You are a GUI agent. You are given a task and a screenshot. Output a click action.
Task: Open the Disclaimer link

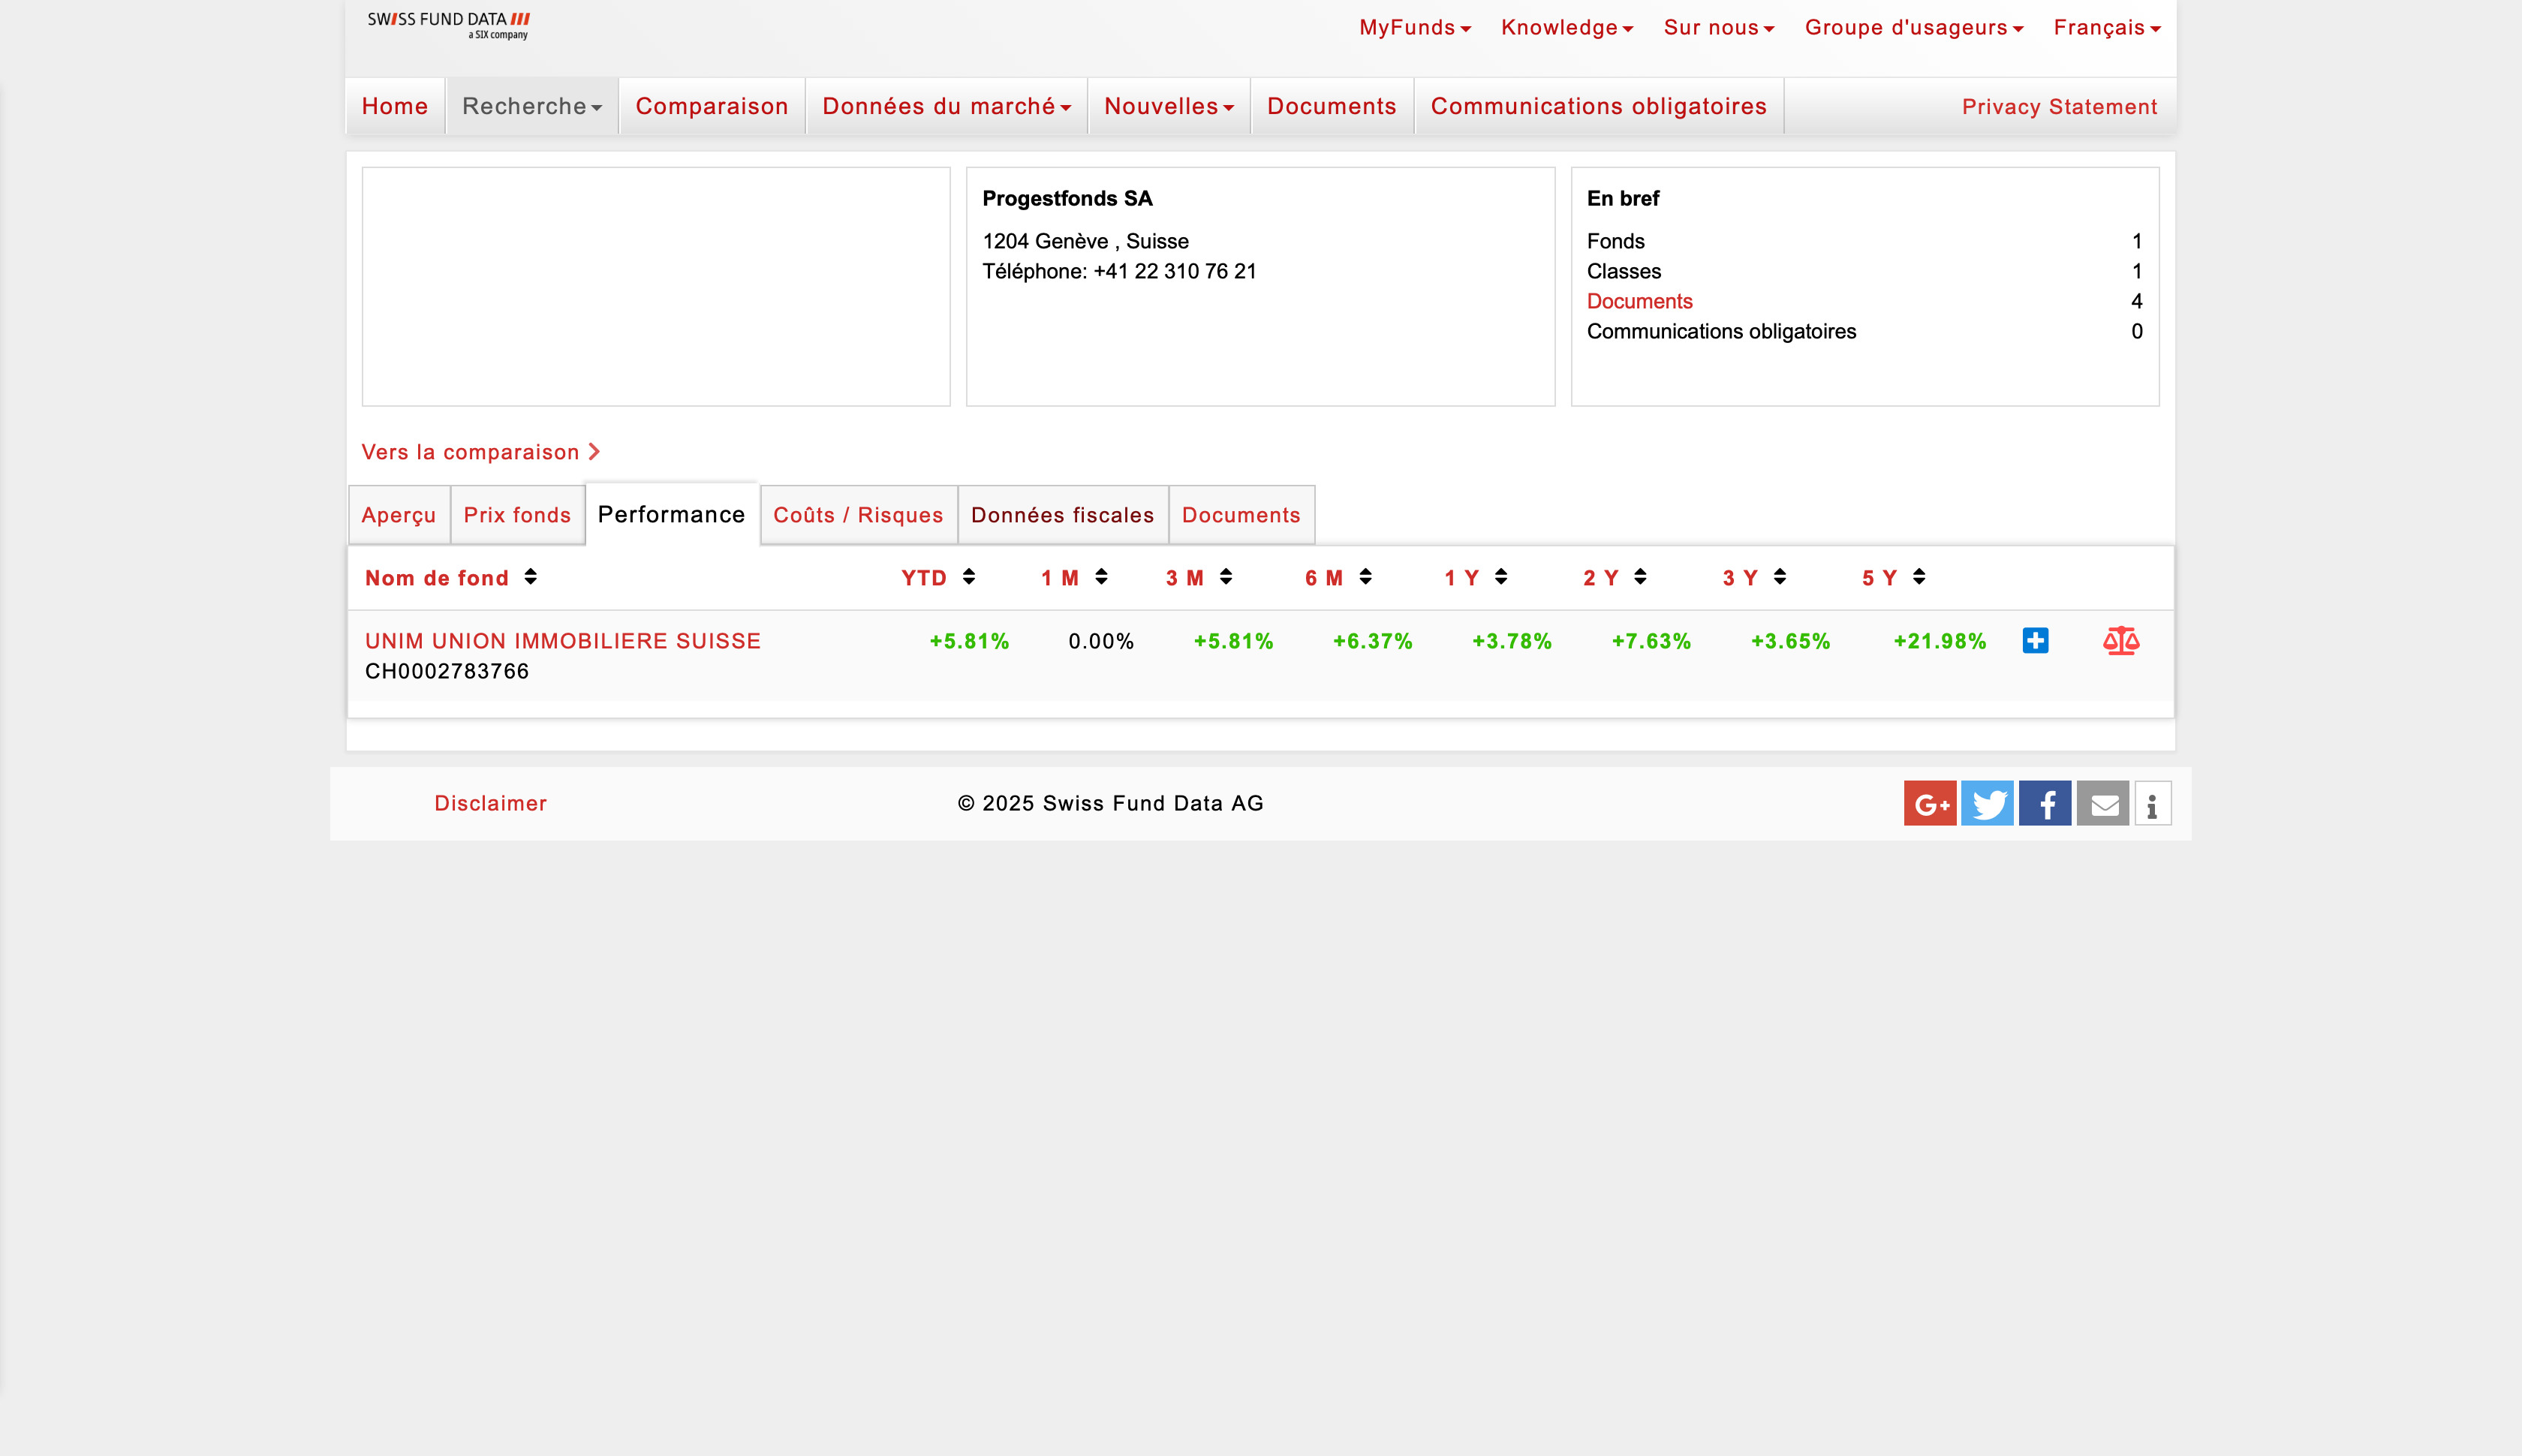tap(491, 803)
